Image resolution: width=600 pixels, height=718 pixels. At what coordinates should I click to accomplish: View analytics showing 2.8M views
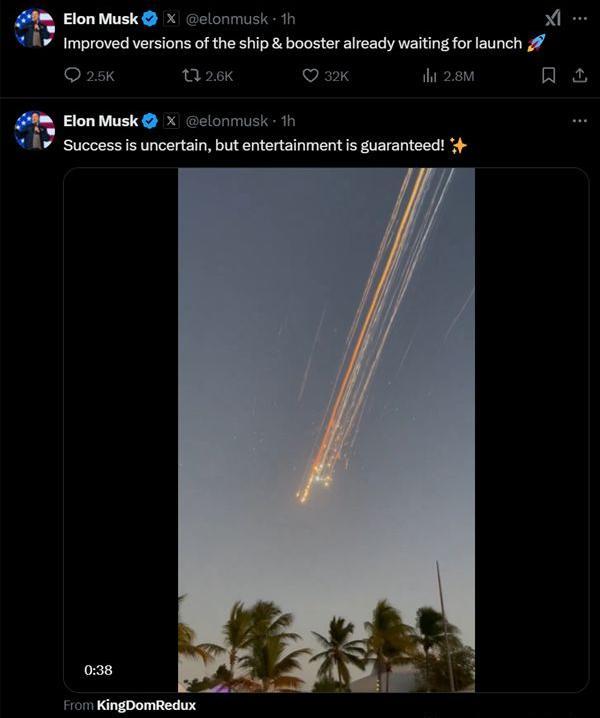(x=431, y=75)
